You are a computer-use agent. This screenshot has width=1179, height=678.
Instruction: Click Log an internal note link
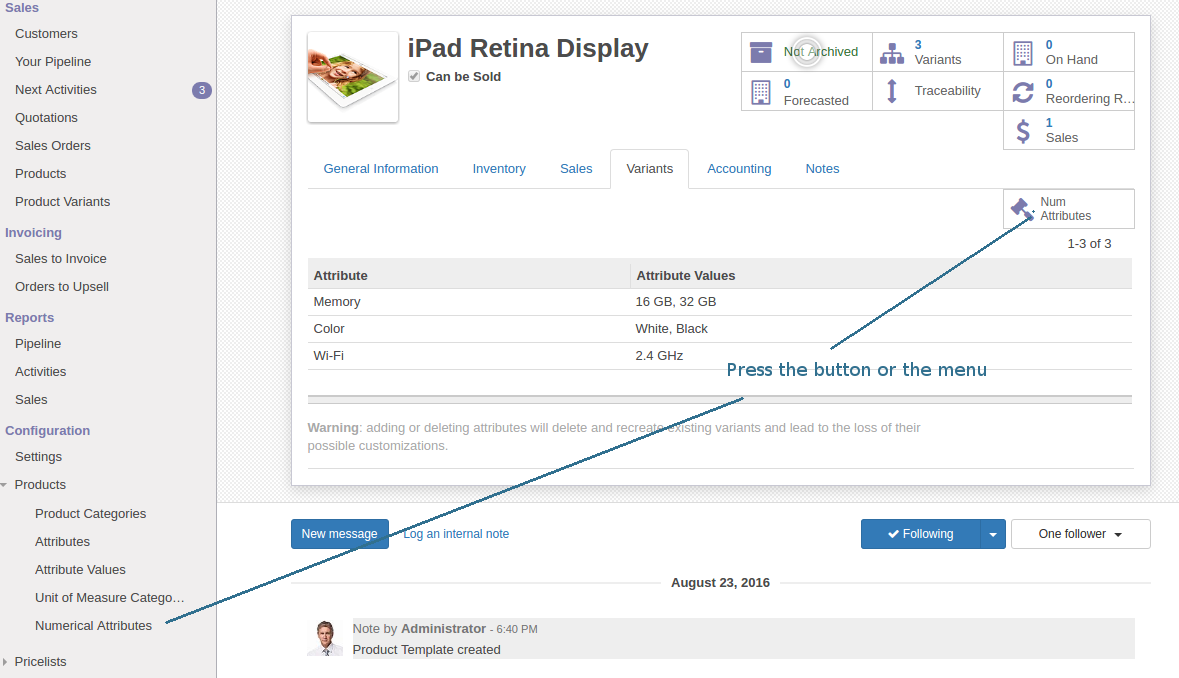(456, 534)
